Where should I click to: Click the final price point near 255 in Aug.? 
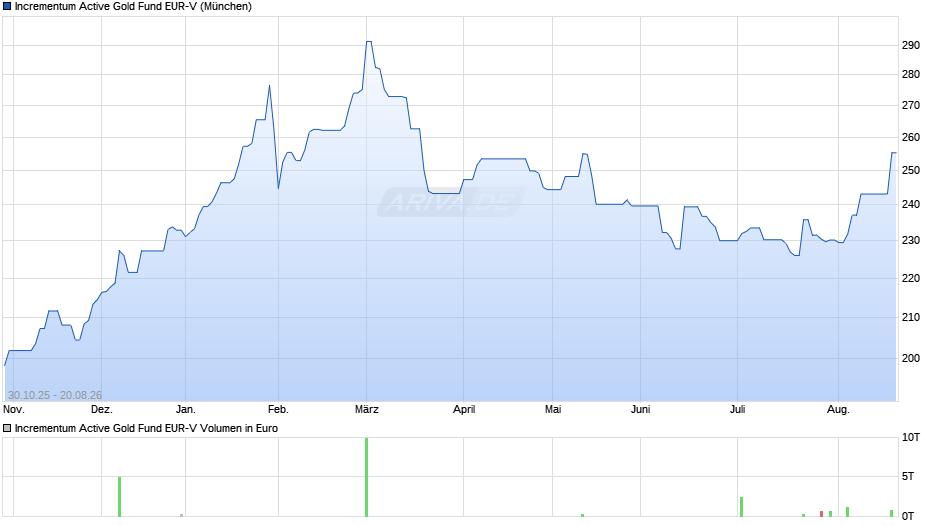pos(894,153)
